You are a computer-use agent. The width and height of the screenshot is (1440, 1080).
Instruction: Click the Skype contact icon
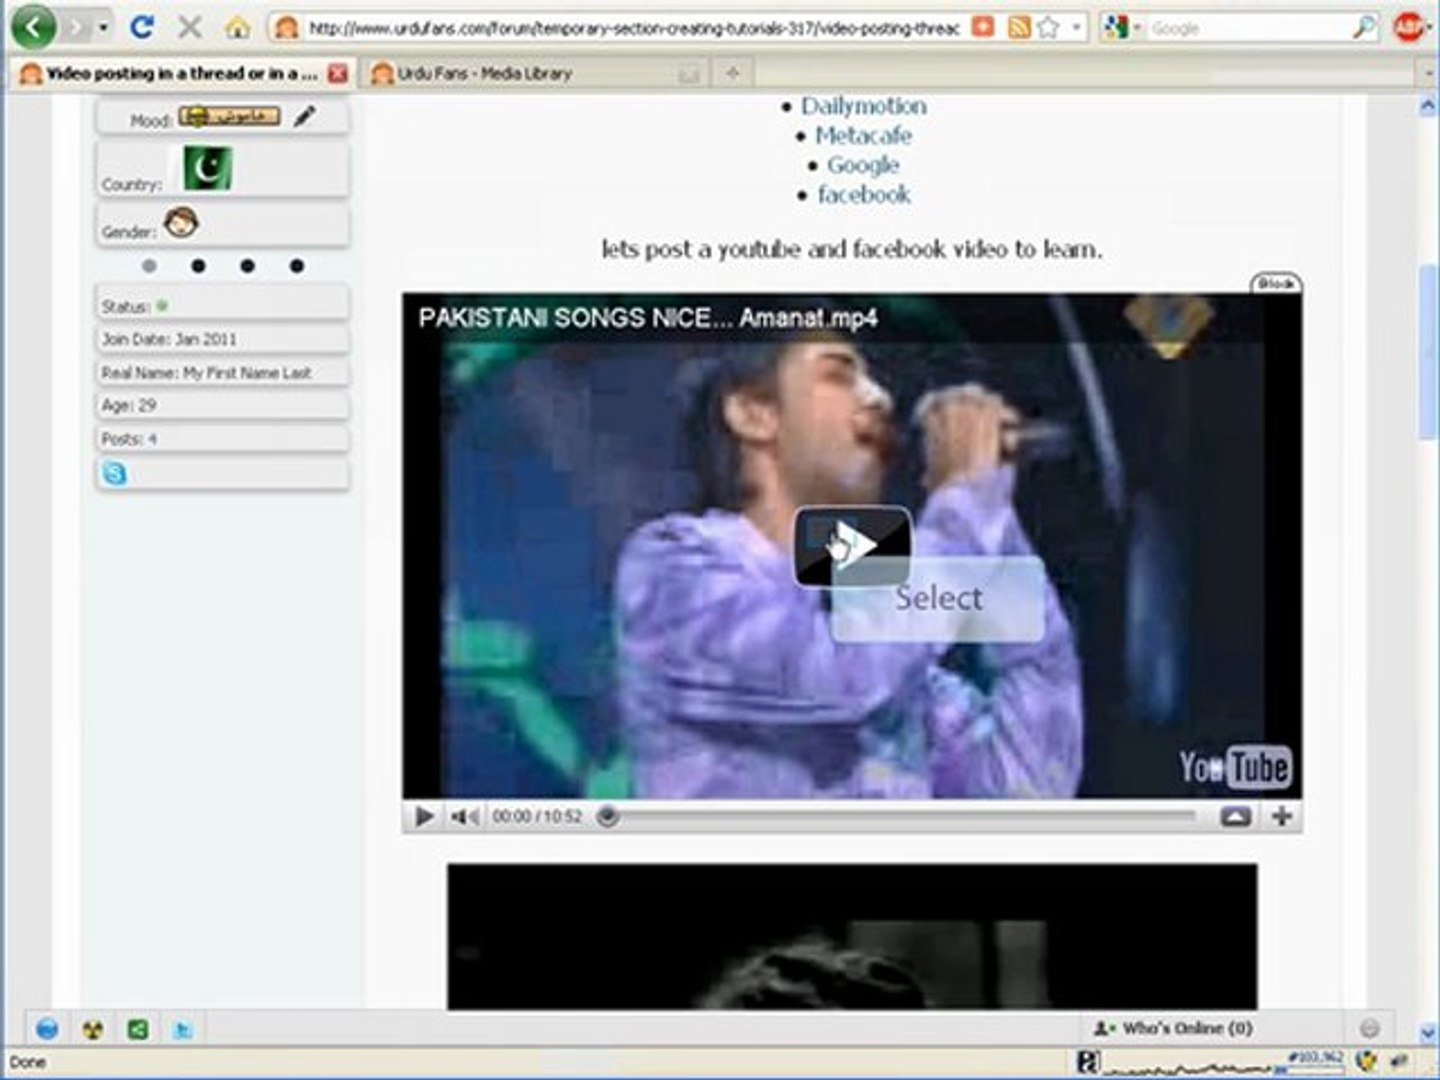pos(115,473)
